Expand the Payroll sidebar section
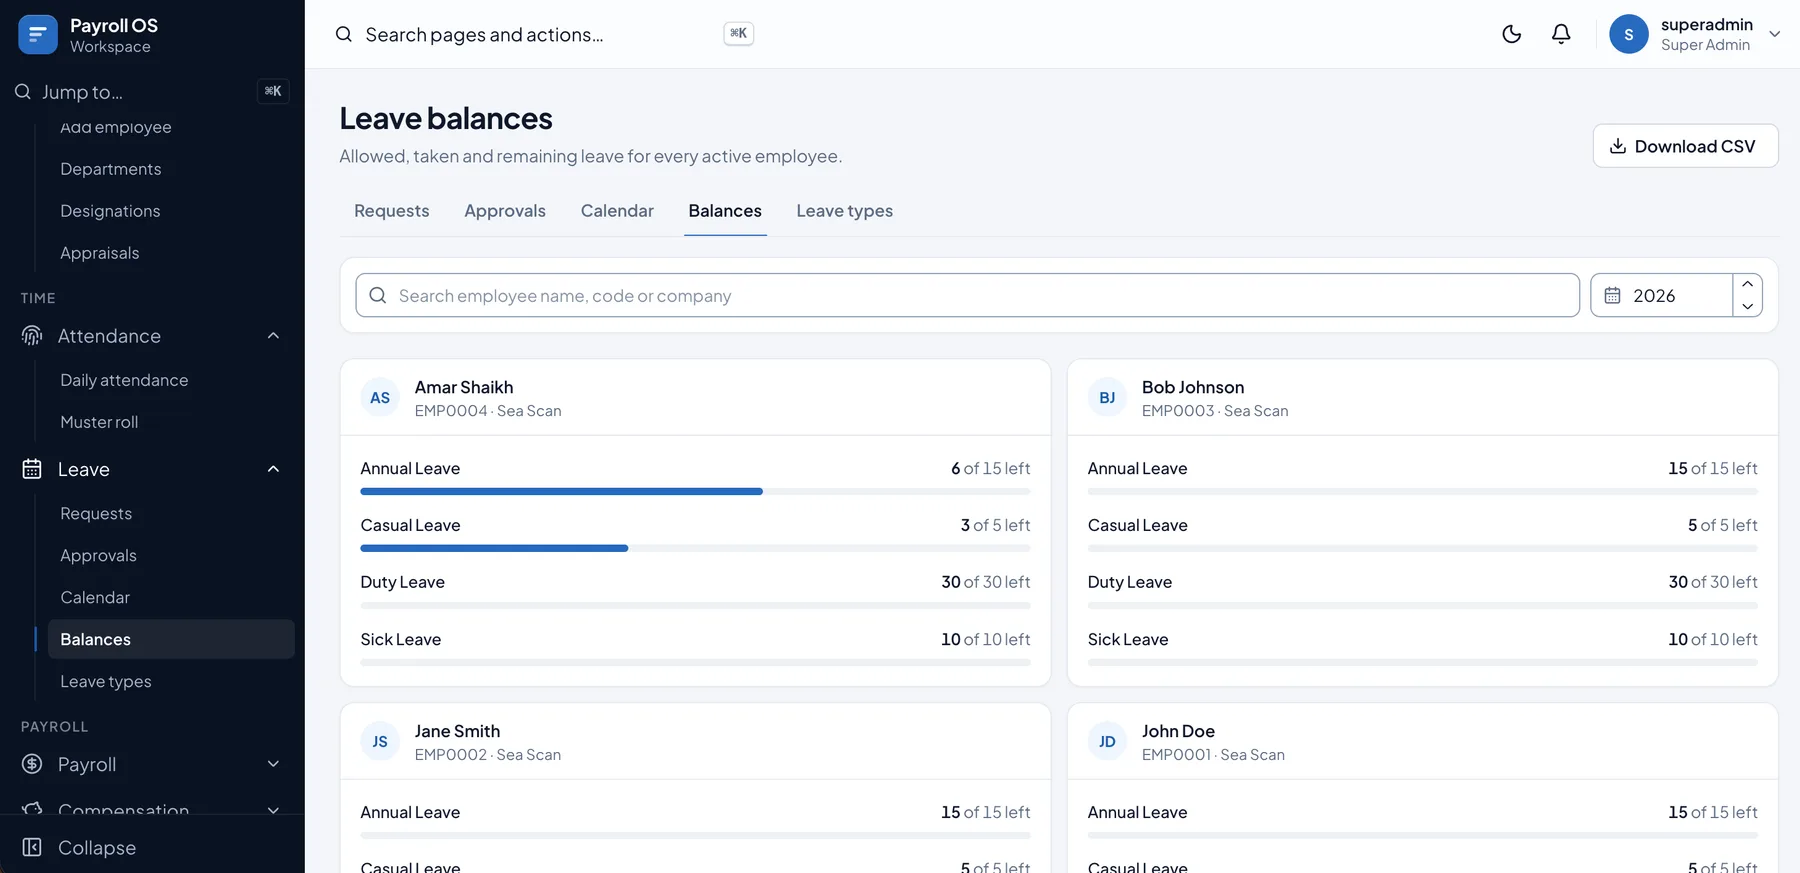 273,764
